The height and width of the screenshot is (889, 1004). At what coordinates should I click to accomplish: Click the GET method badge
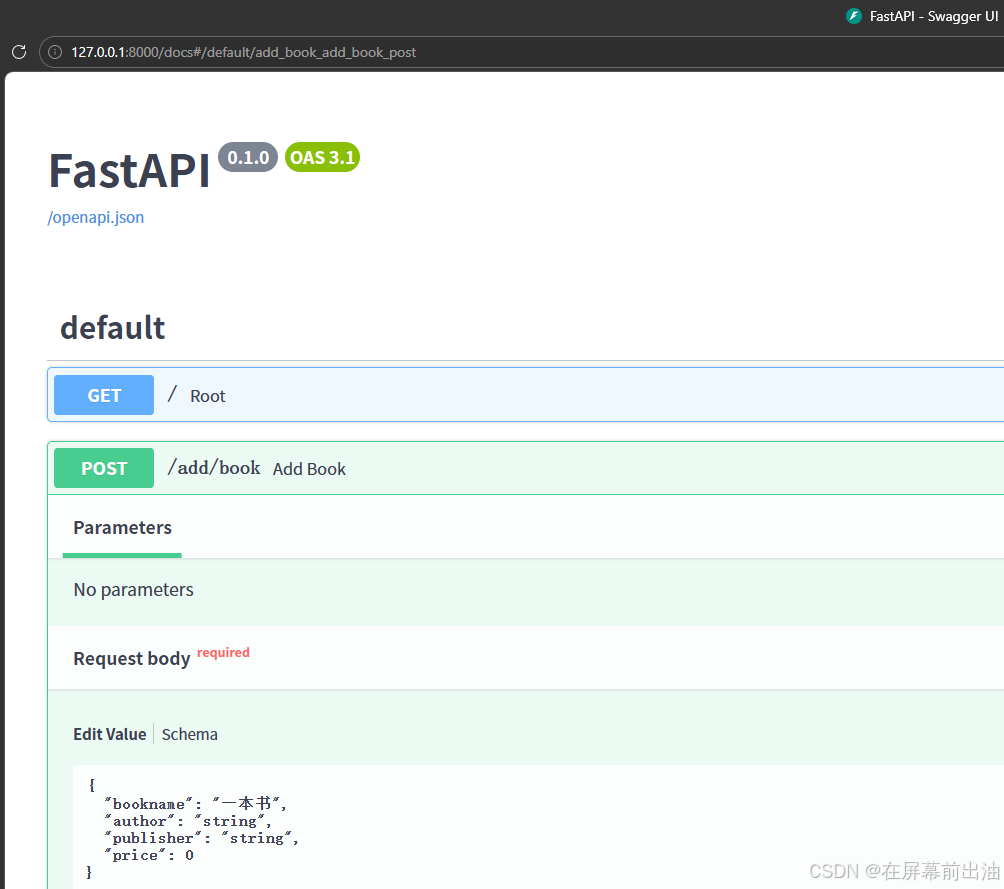tap(104, 395)
